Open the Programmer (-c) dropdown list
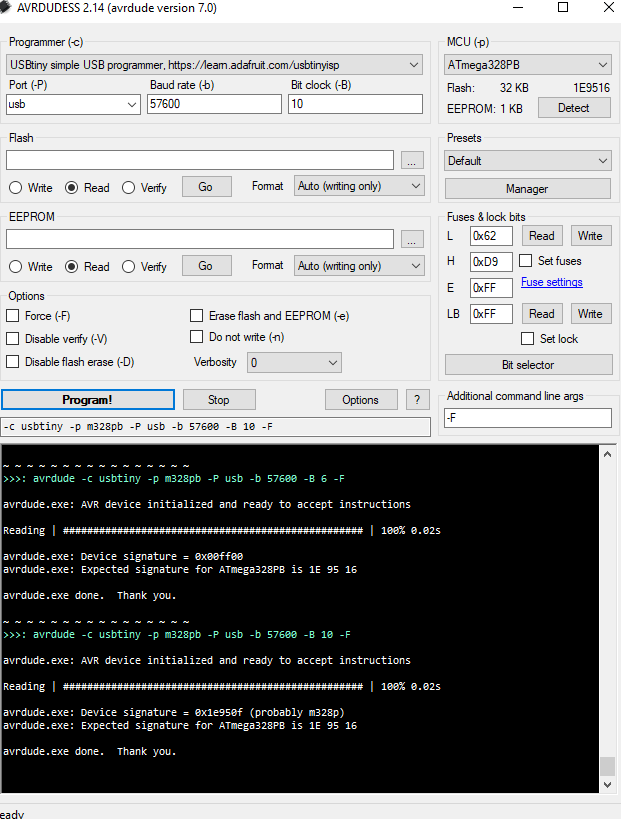621x819 pixels. pyautogui.click(x=214, y=65)
